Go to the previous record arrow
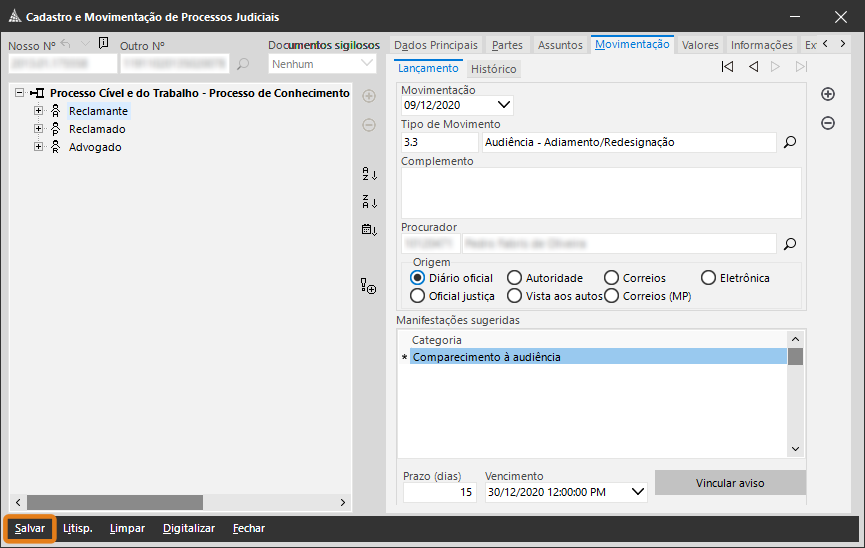 point(753,67)
